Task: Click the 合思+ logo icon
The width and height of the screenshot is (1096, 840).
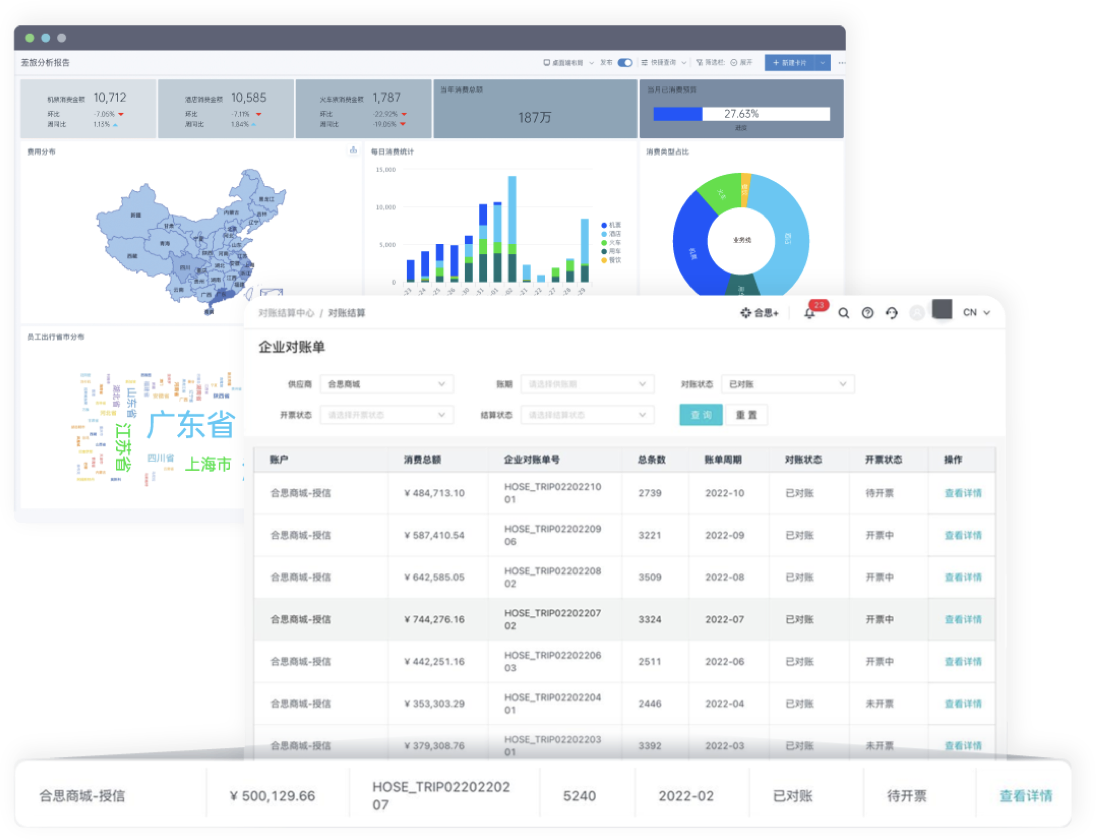Action: pyautogui.click(x=759, y=313)
